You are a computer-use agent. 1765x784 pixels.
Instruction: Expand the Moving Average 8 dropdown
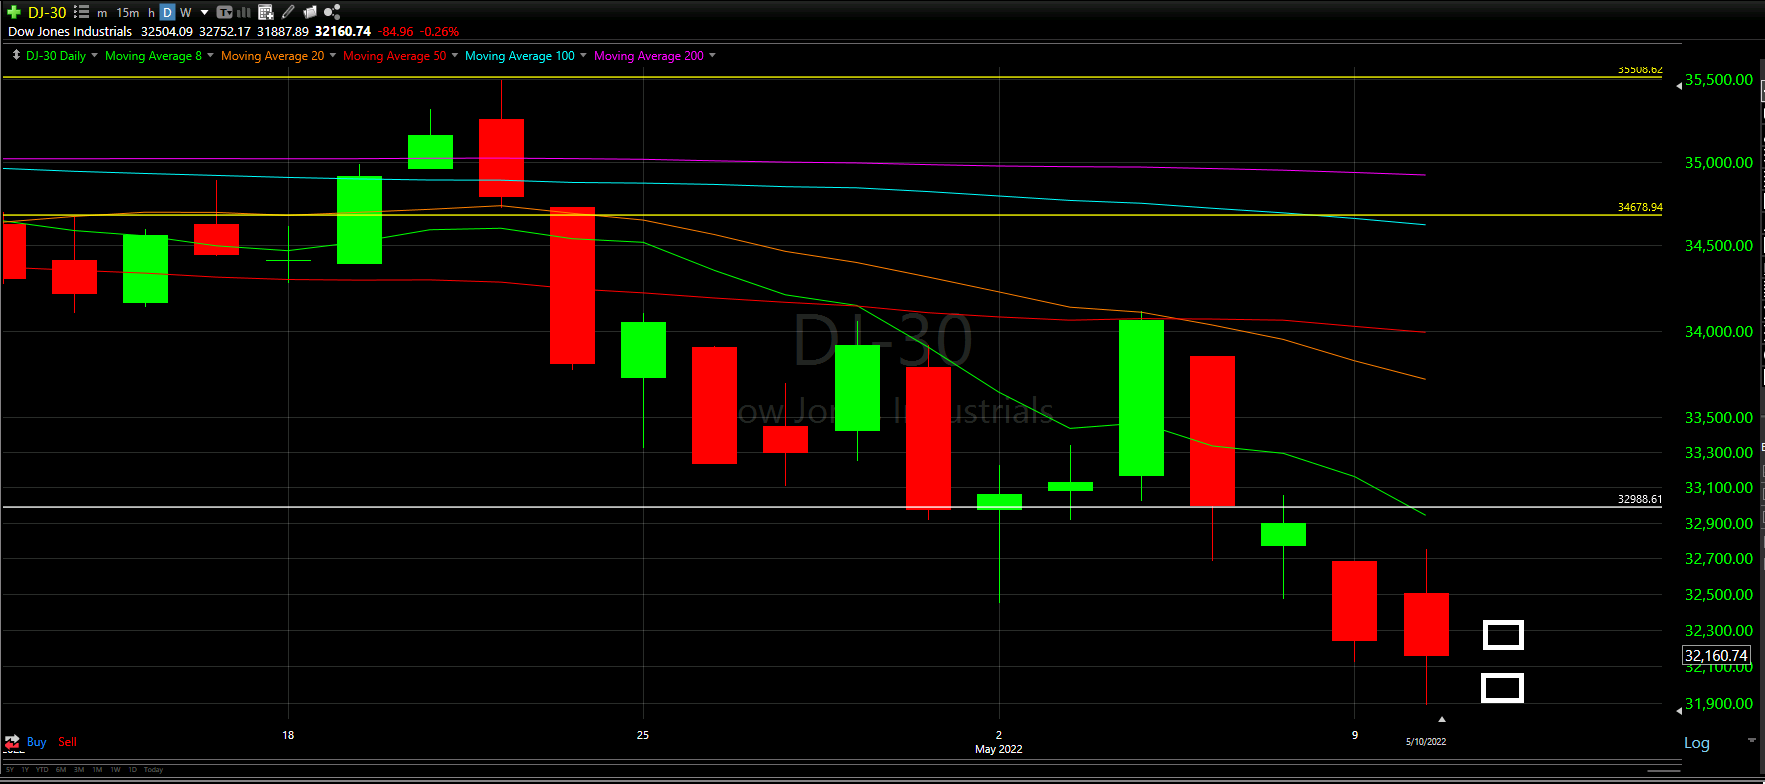pos(210,55)
